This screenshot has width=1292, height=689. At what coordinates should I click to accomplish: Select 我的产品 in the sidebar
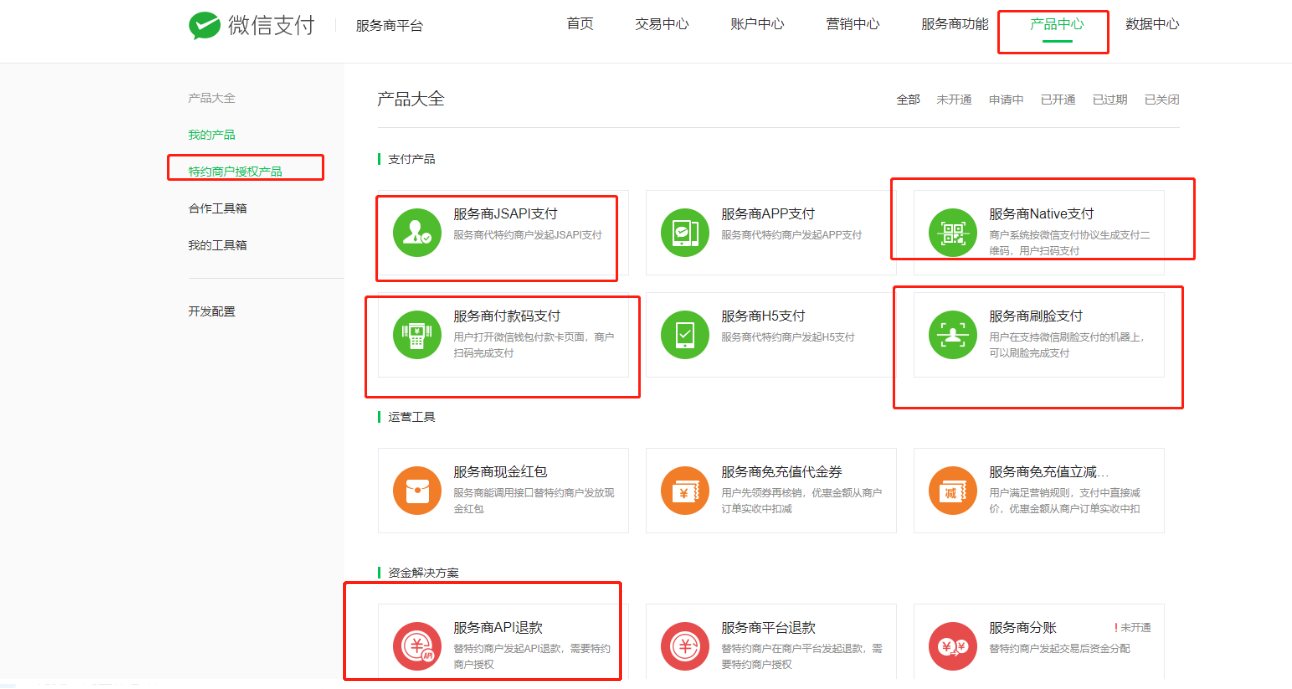[212, 135]
